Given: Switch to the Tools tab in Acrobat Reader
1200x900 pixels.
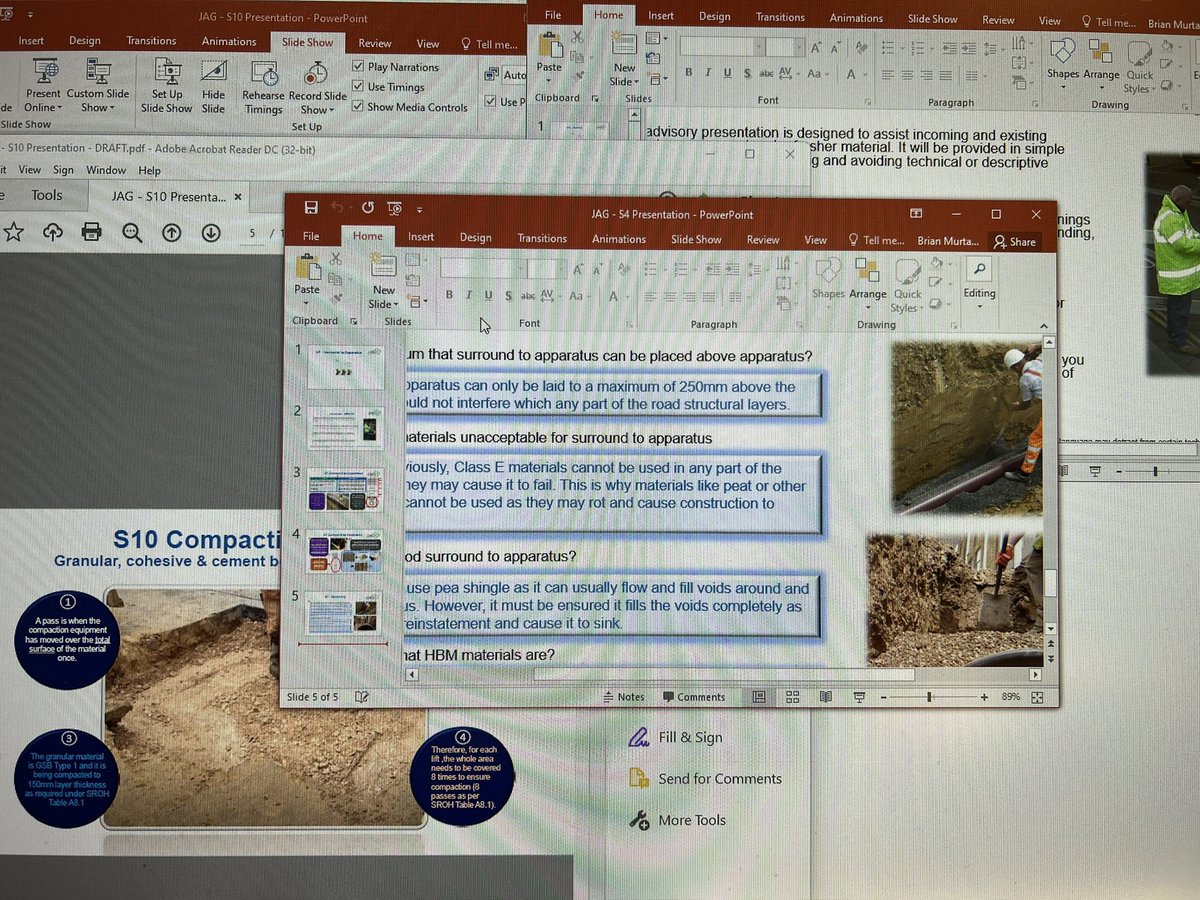Looking at the screenshot, I should coord(46,195).
